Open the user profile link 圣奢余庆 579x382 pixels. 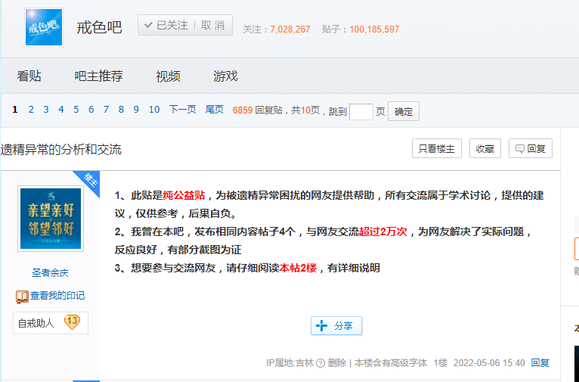(x=50, y=273)
